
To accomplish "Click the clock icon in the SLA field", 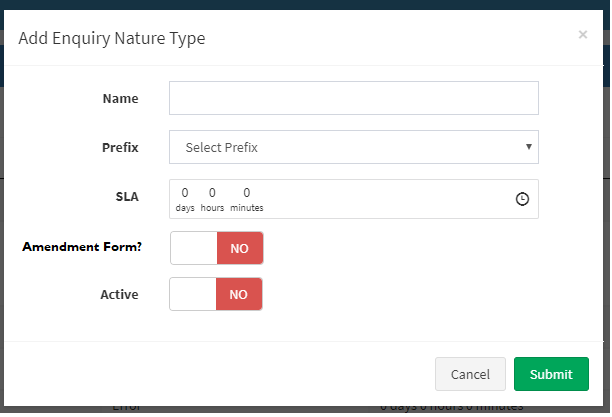I will click(522, 199).
